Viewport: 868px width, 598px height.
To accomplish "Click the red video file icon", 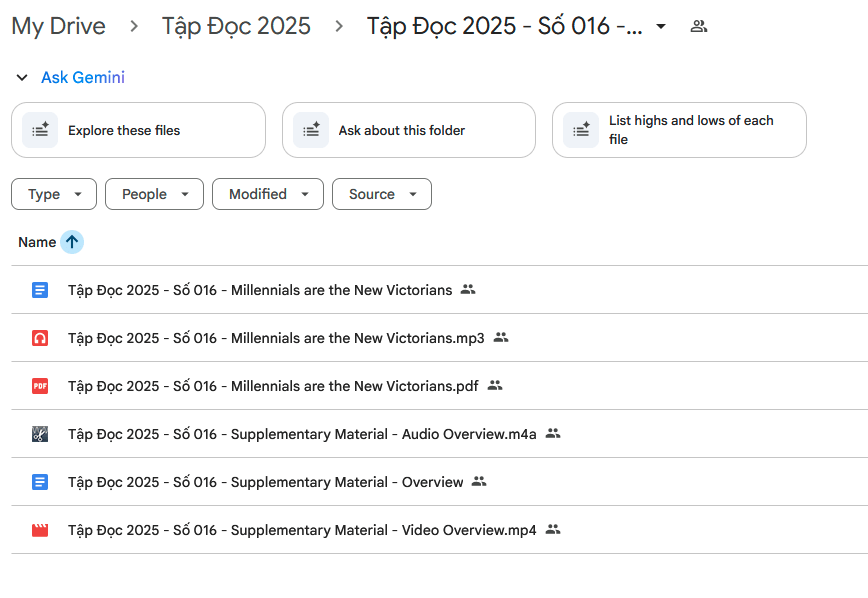I will (x=40, y=530).
